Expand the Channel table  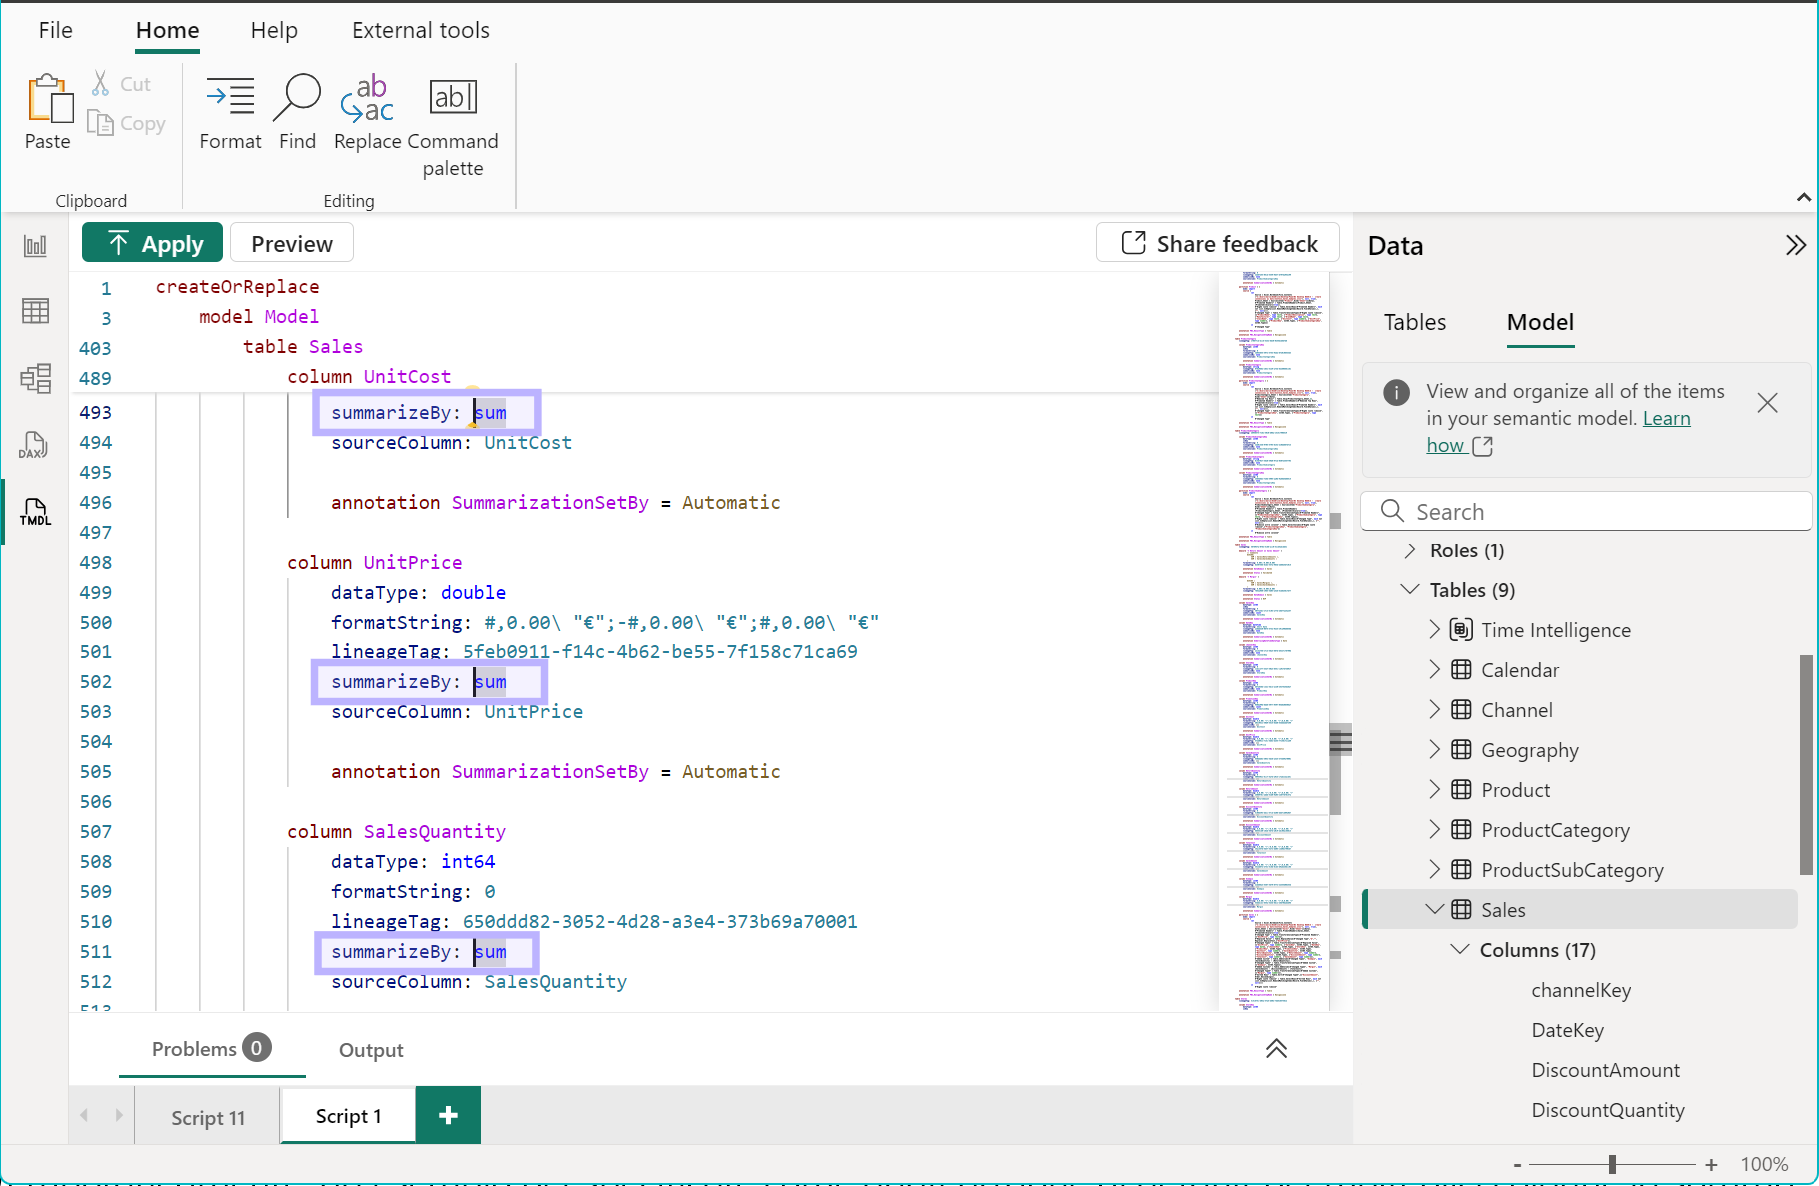pos(1435,710)
